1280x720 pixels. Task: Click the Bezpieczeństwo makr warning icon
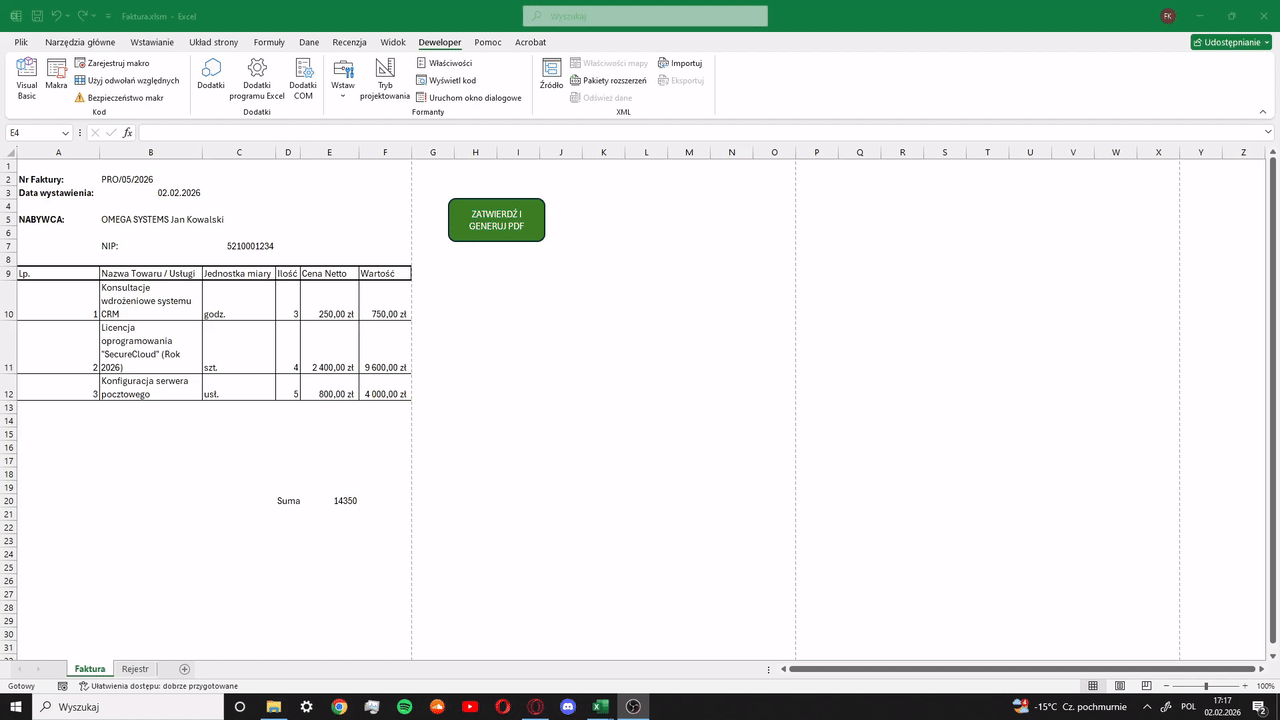coord(80,98)
